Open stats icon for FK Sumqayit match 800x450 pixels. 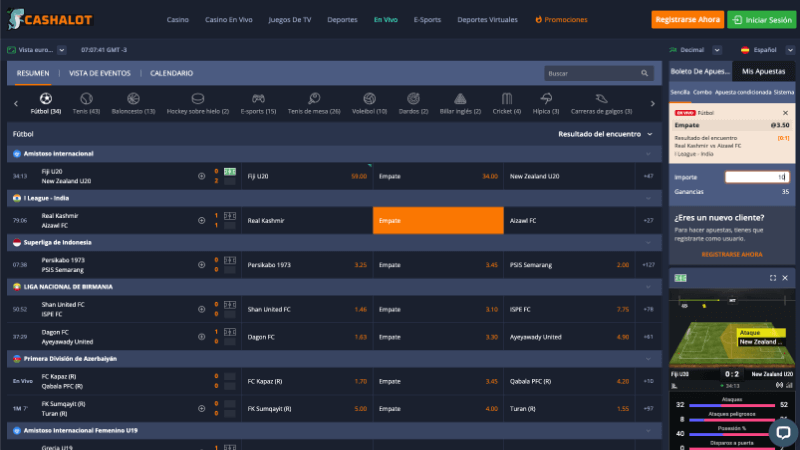tap(202, 409)
